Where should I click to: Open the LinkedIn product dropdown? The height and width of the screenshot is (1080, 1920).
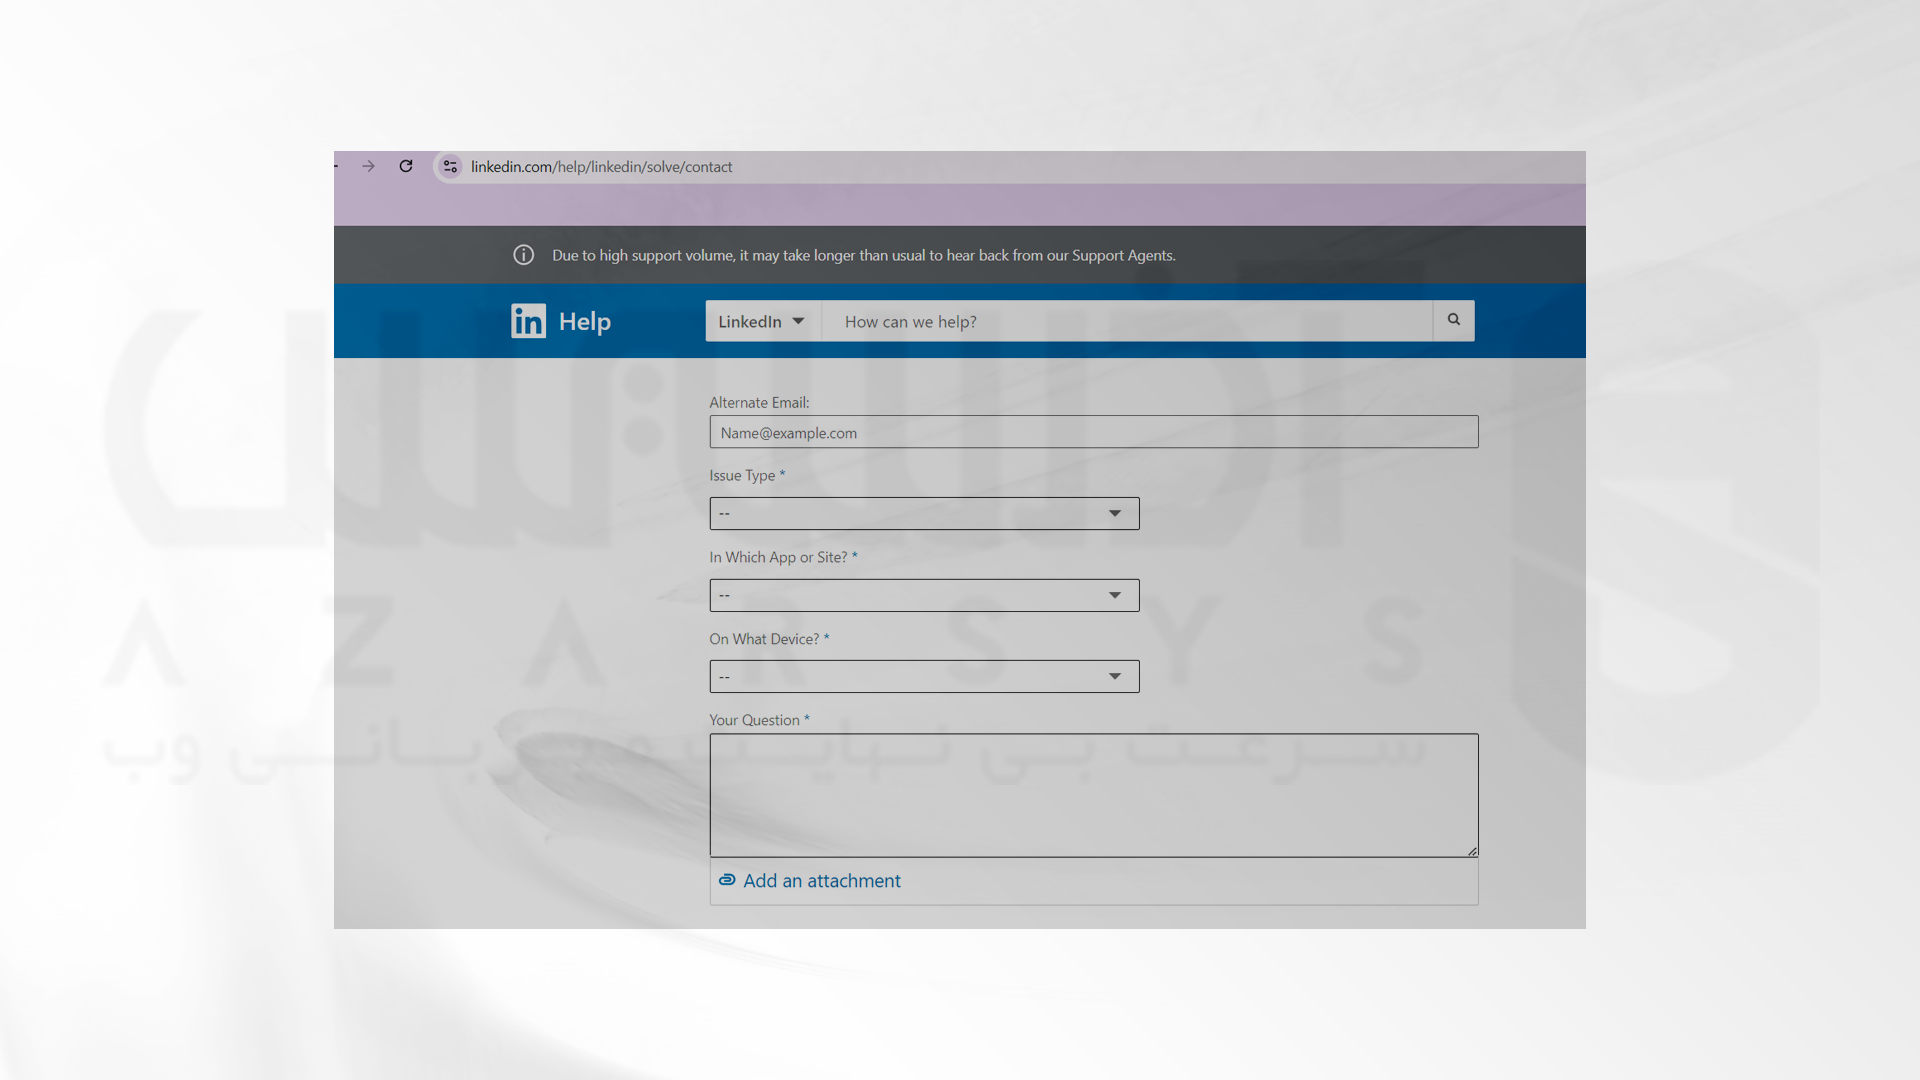(763, 321)
